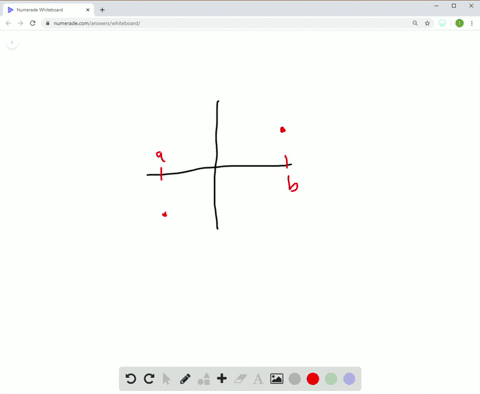
Task: Select the pointer selection tool
Action: 166,379
